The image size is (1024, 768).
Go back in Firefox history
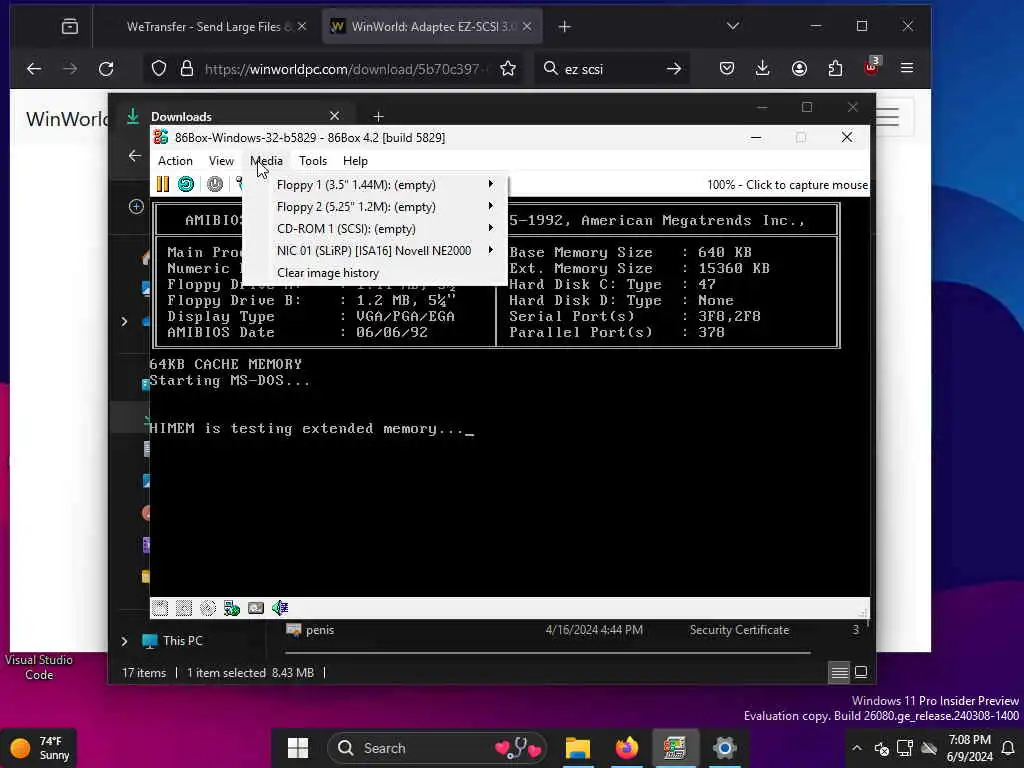(x=34, y=69)
